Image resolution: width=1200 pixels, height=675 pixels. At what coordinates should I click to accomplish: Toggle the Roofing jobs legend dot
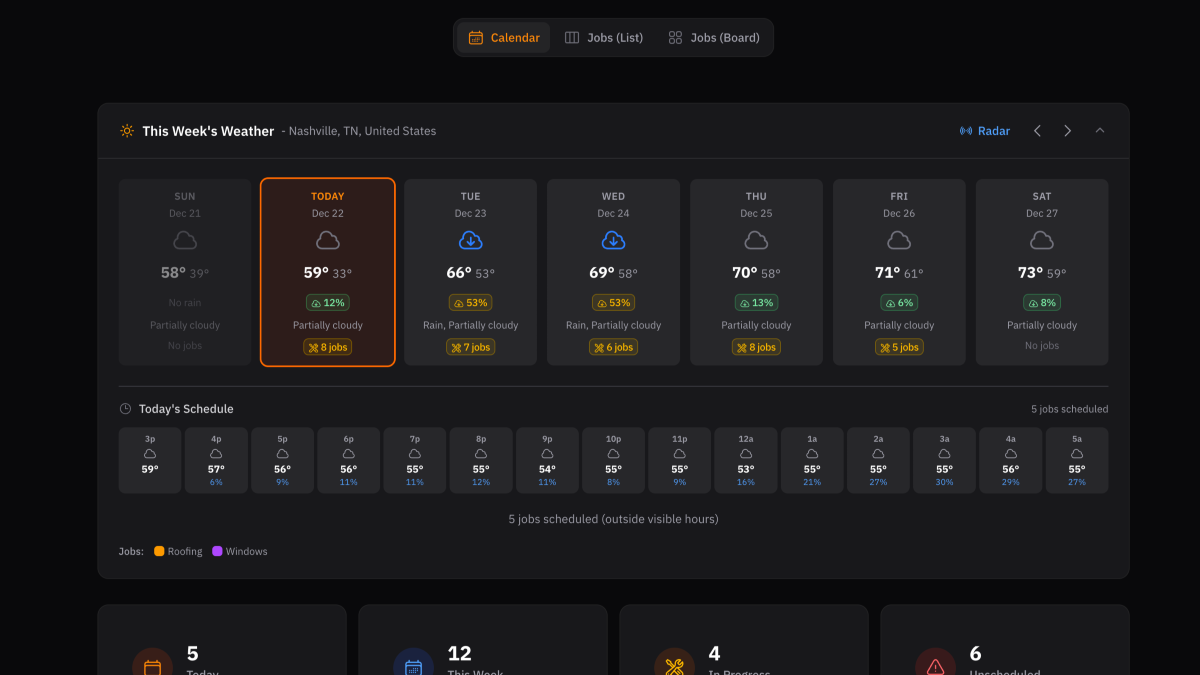[x=160, y=551]
